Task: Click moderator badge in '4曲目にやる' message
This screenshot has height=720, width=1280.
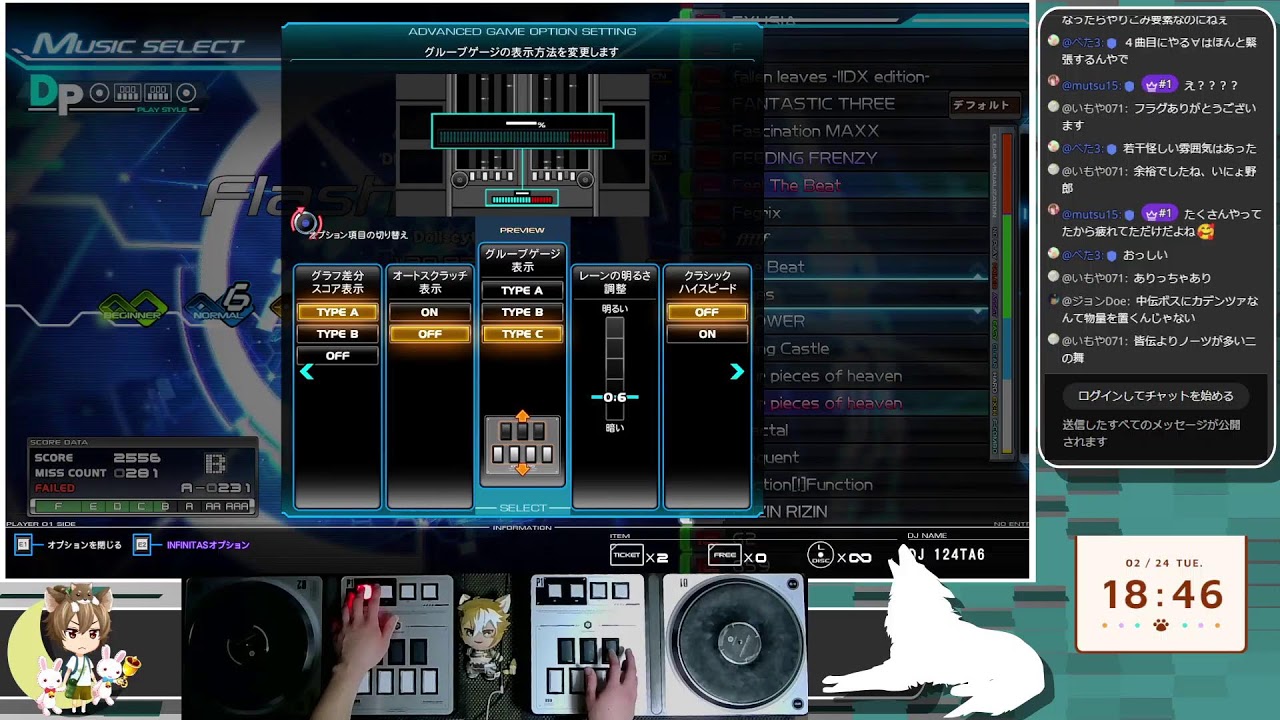Action: pyautogui.click(x=1111, y=42)
